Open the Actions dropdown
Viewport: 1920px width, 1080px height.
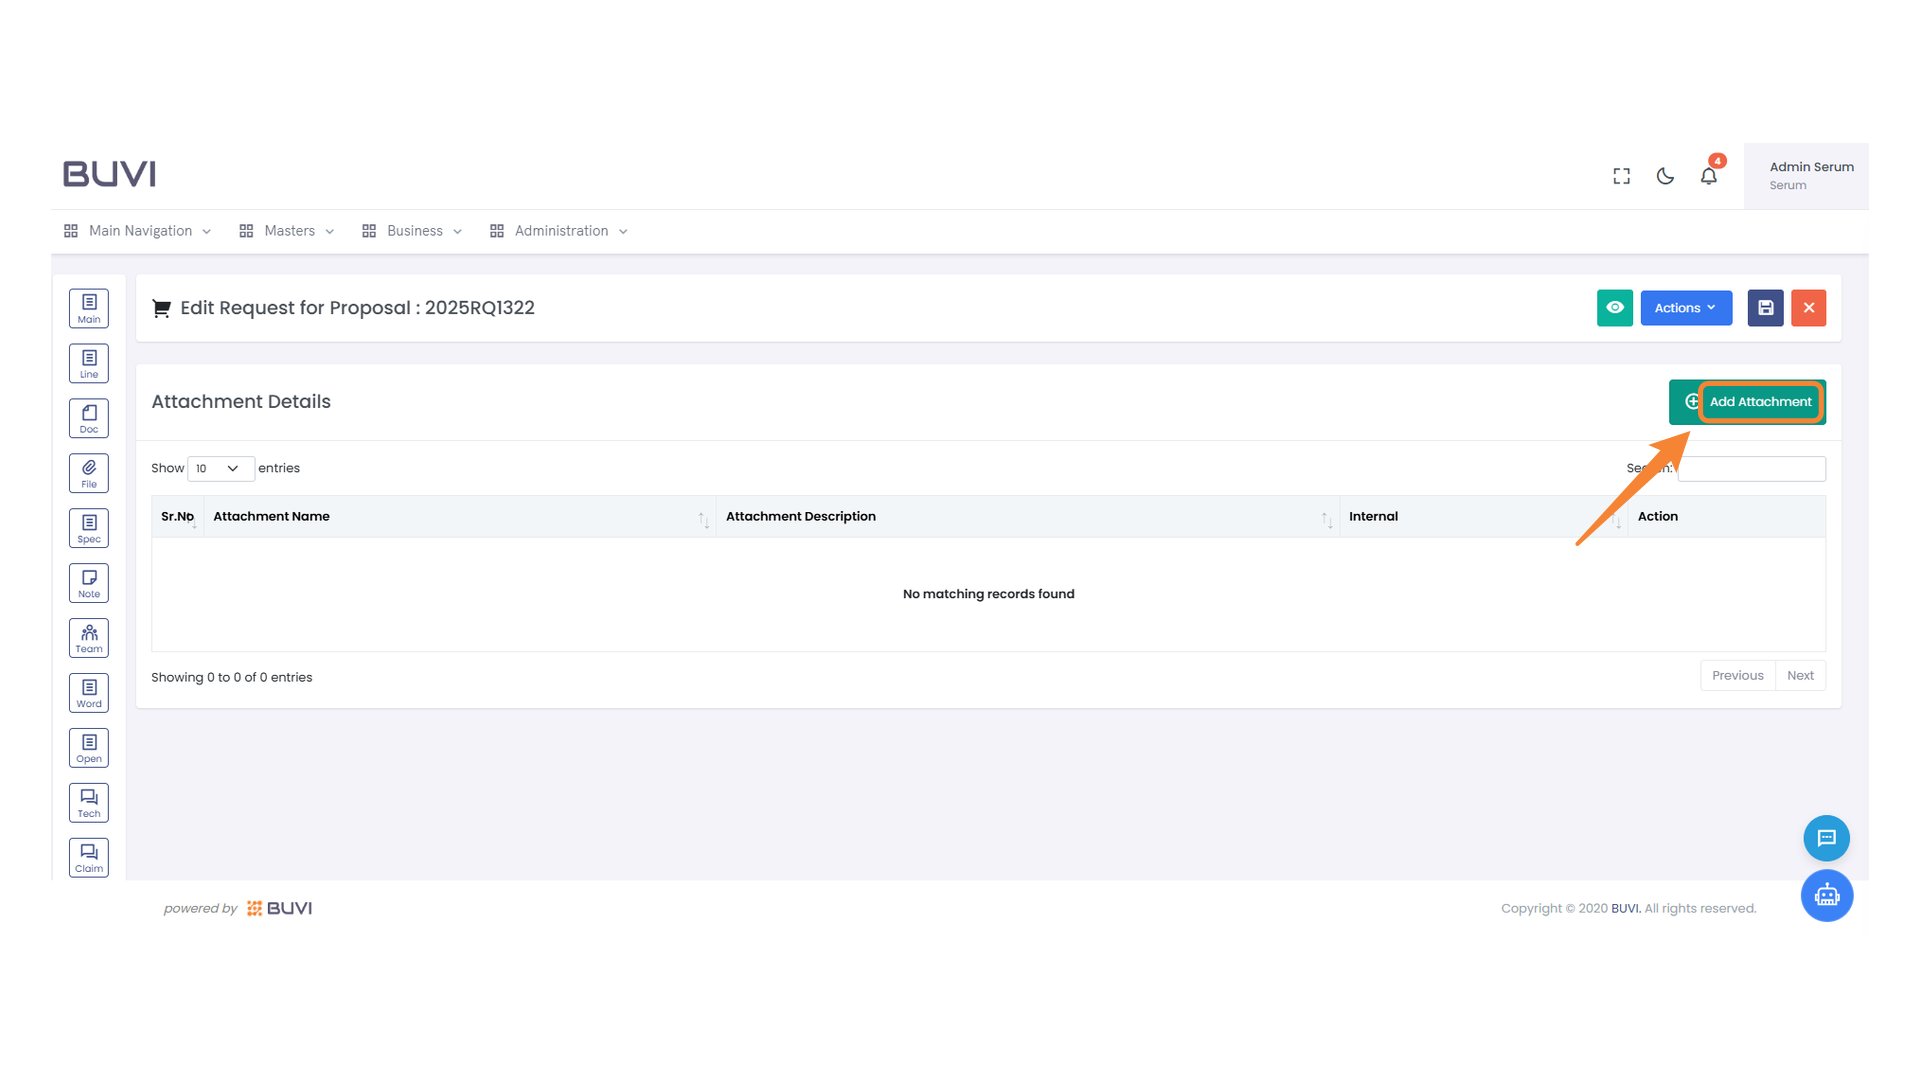point(1685,308)
